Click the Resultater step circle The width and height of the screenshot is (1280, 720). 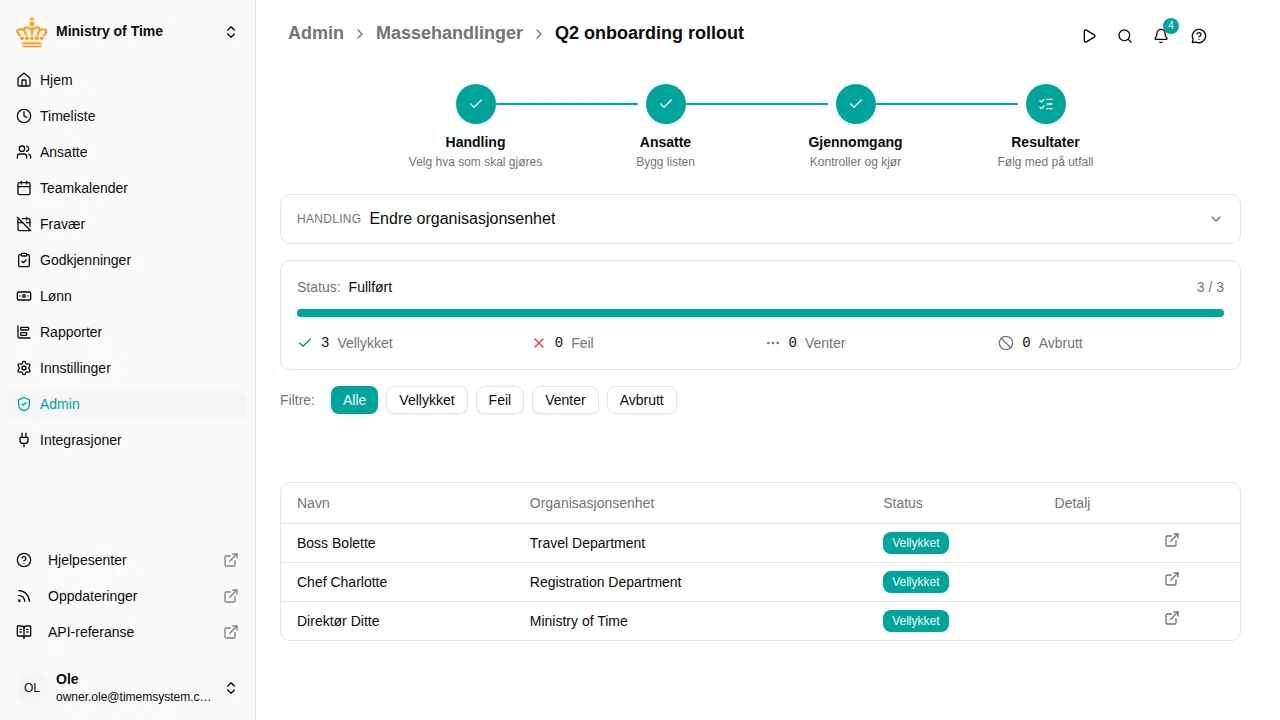(x=1046, y=104)
